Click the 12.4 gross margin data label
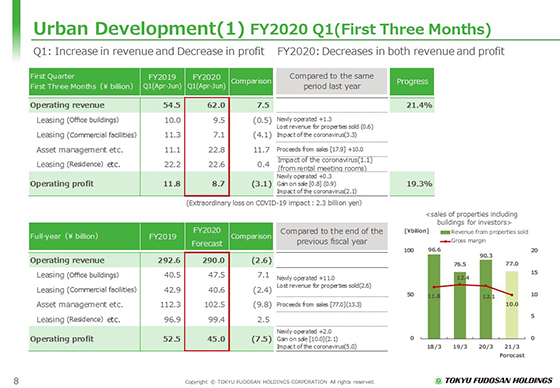 pos(462,278)
